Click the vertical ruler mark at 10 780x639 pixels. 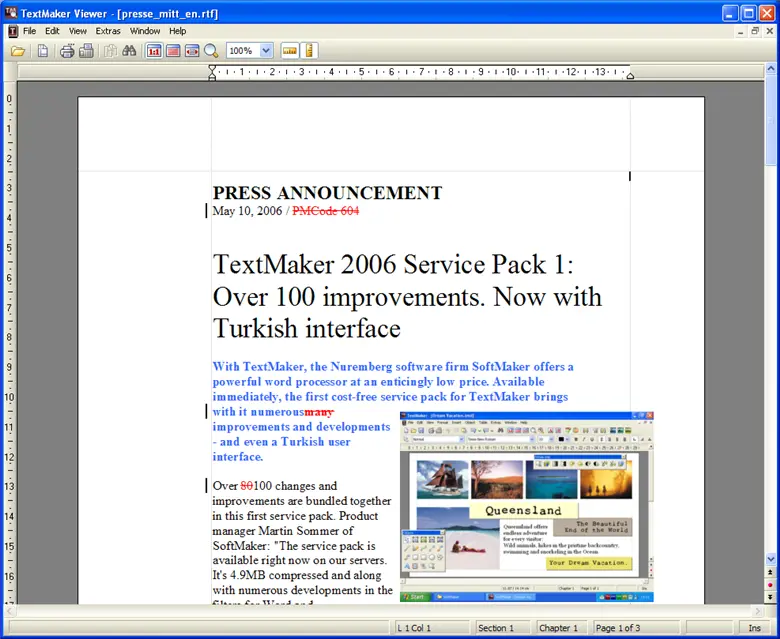pyautogui.click(x=9, y=398)
